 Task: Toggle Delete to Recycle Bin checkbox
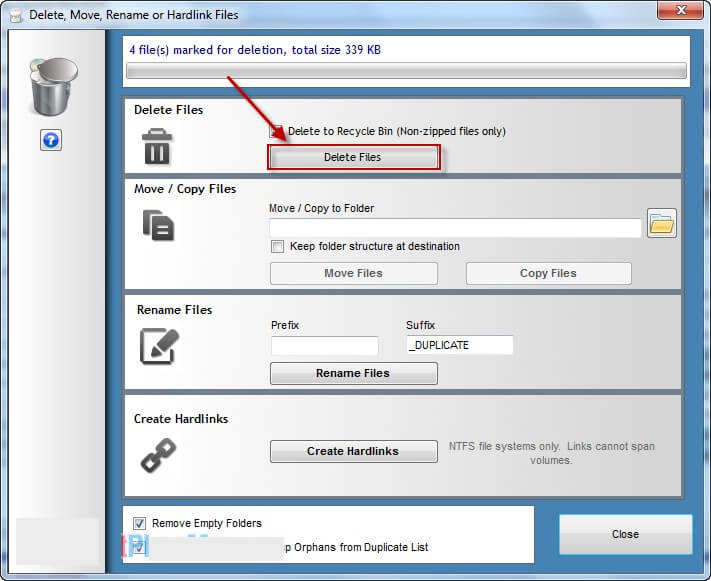(x=276, y=132)
